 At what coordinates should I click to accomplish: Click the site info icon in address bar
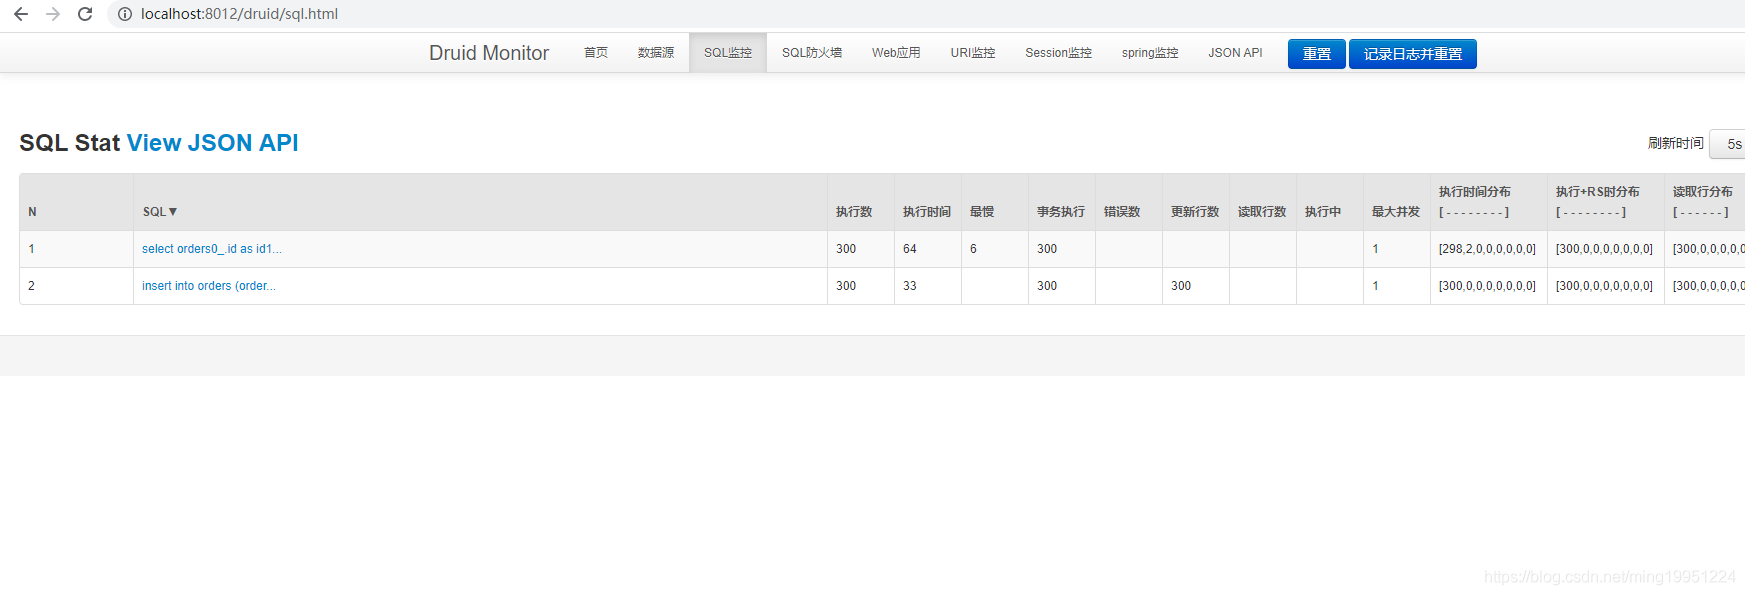[x=125, y=14]
